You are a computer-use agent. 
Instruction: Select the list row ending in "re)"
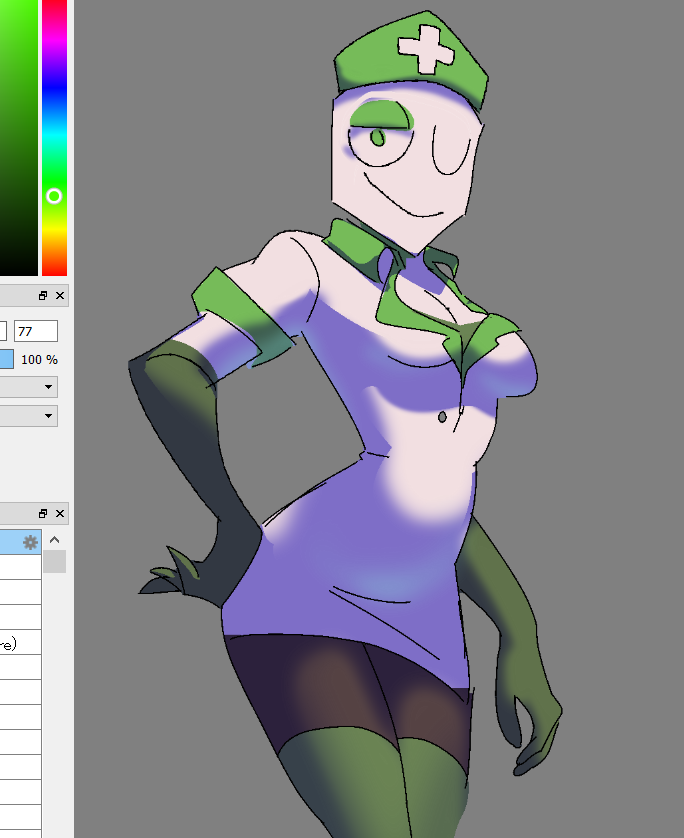[20, 642]
